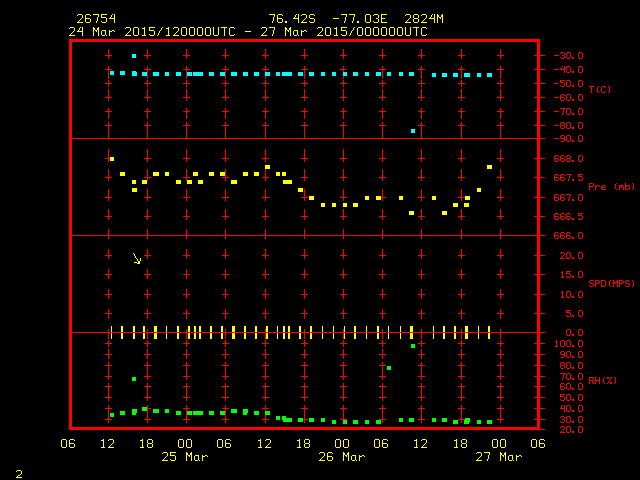Click the 00 hour label above 27 Mar

(499, 444)
